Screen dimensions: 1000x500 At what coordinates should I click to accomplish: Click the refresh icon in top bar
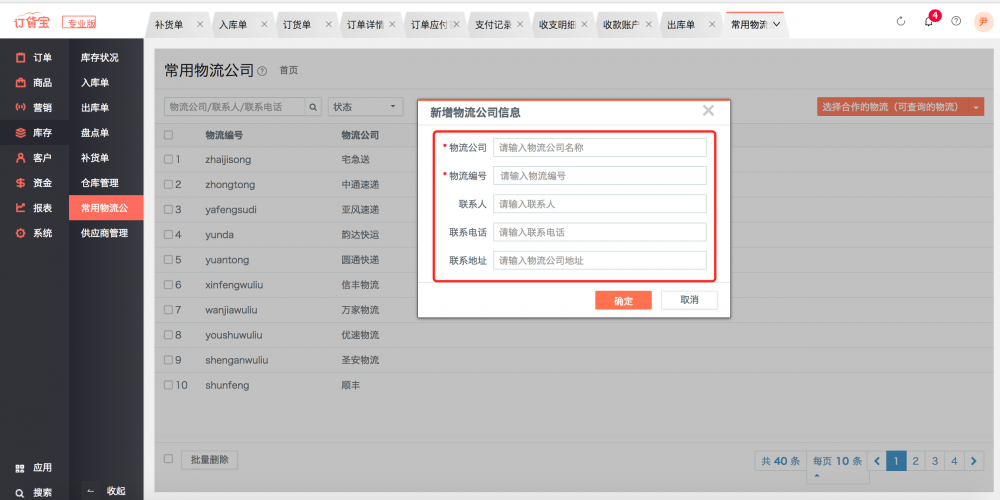[901, 21]
